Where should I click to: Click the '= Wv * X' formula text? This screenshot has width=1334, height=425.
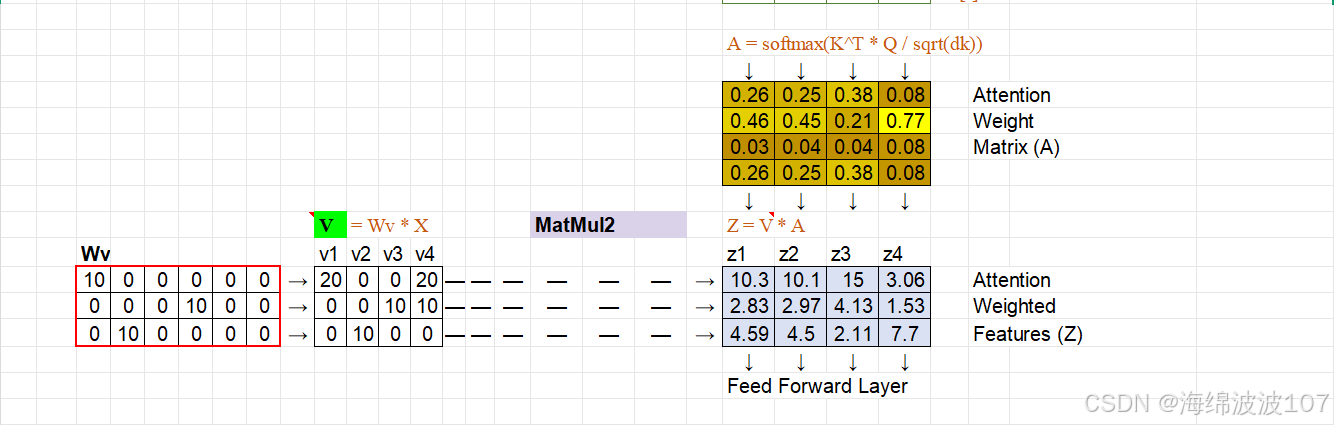[x=390, y=225]
